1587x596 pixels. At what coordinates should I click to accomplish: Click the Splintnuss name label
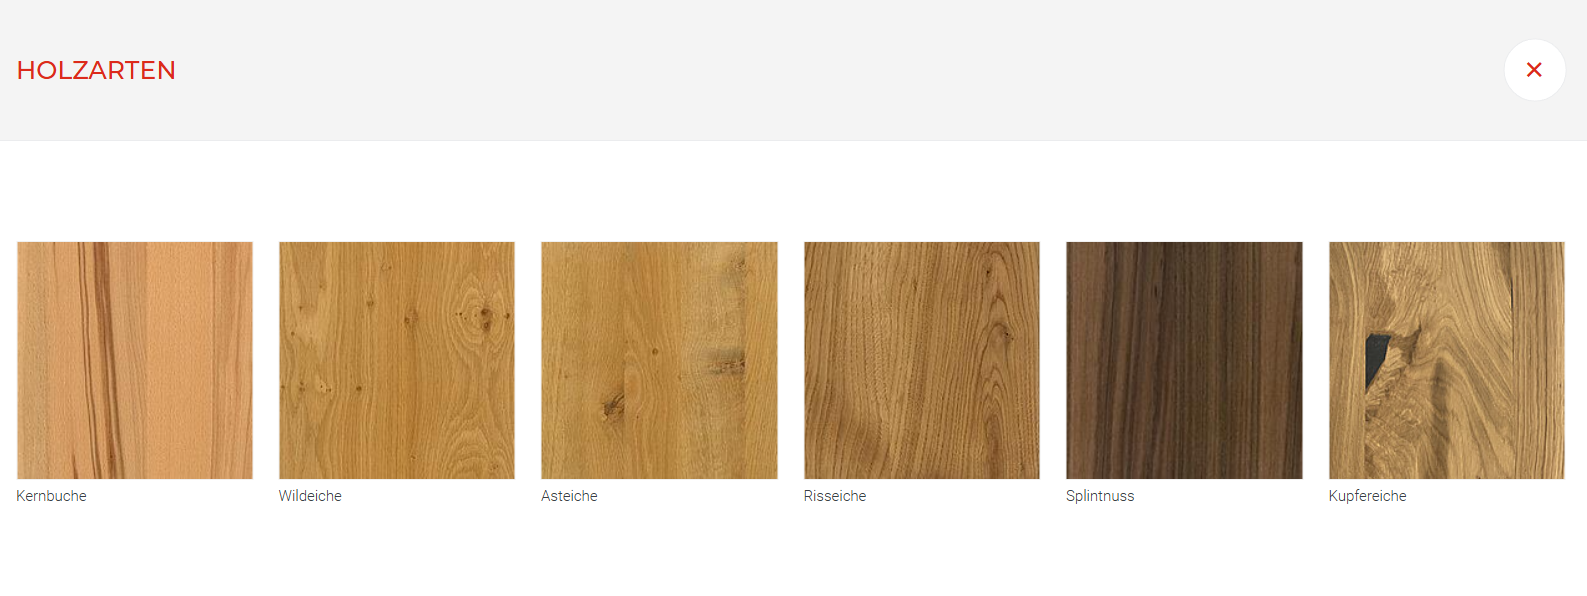pyautogui.click(x=1100, y=496)
